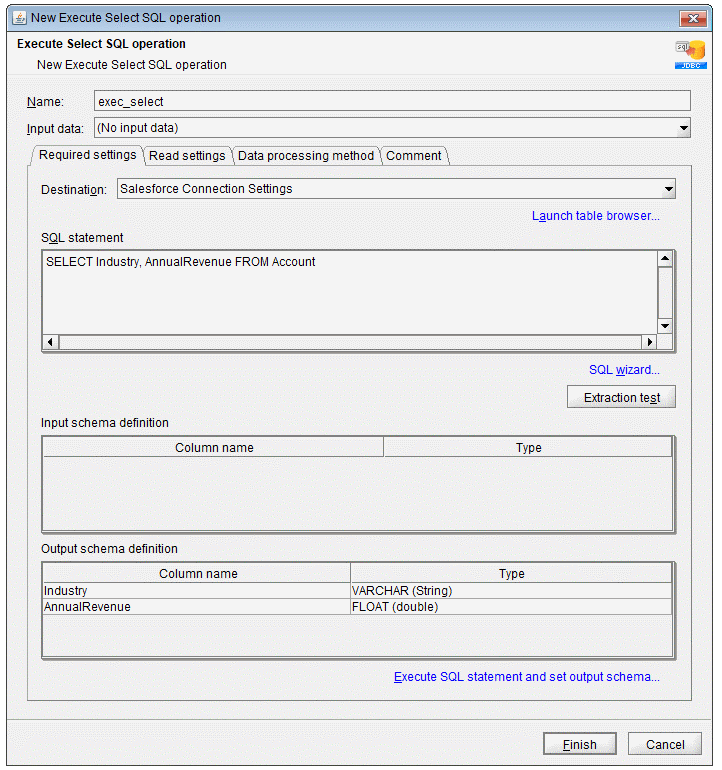
Task: Switch to the Read settings tab
Action: pos(187,155)
